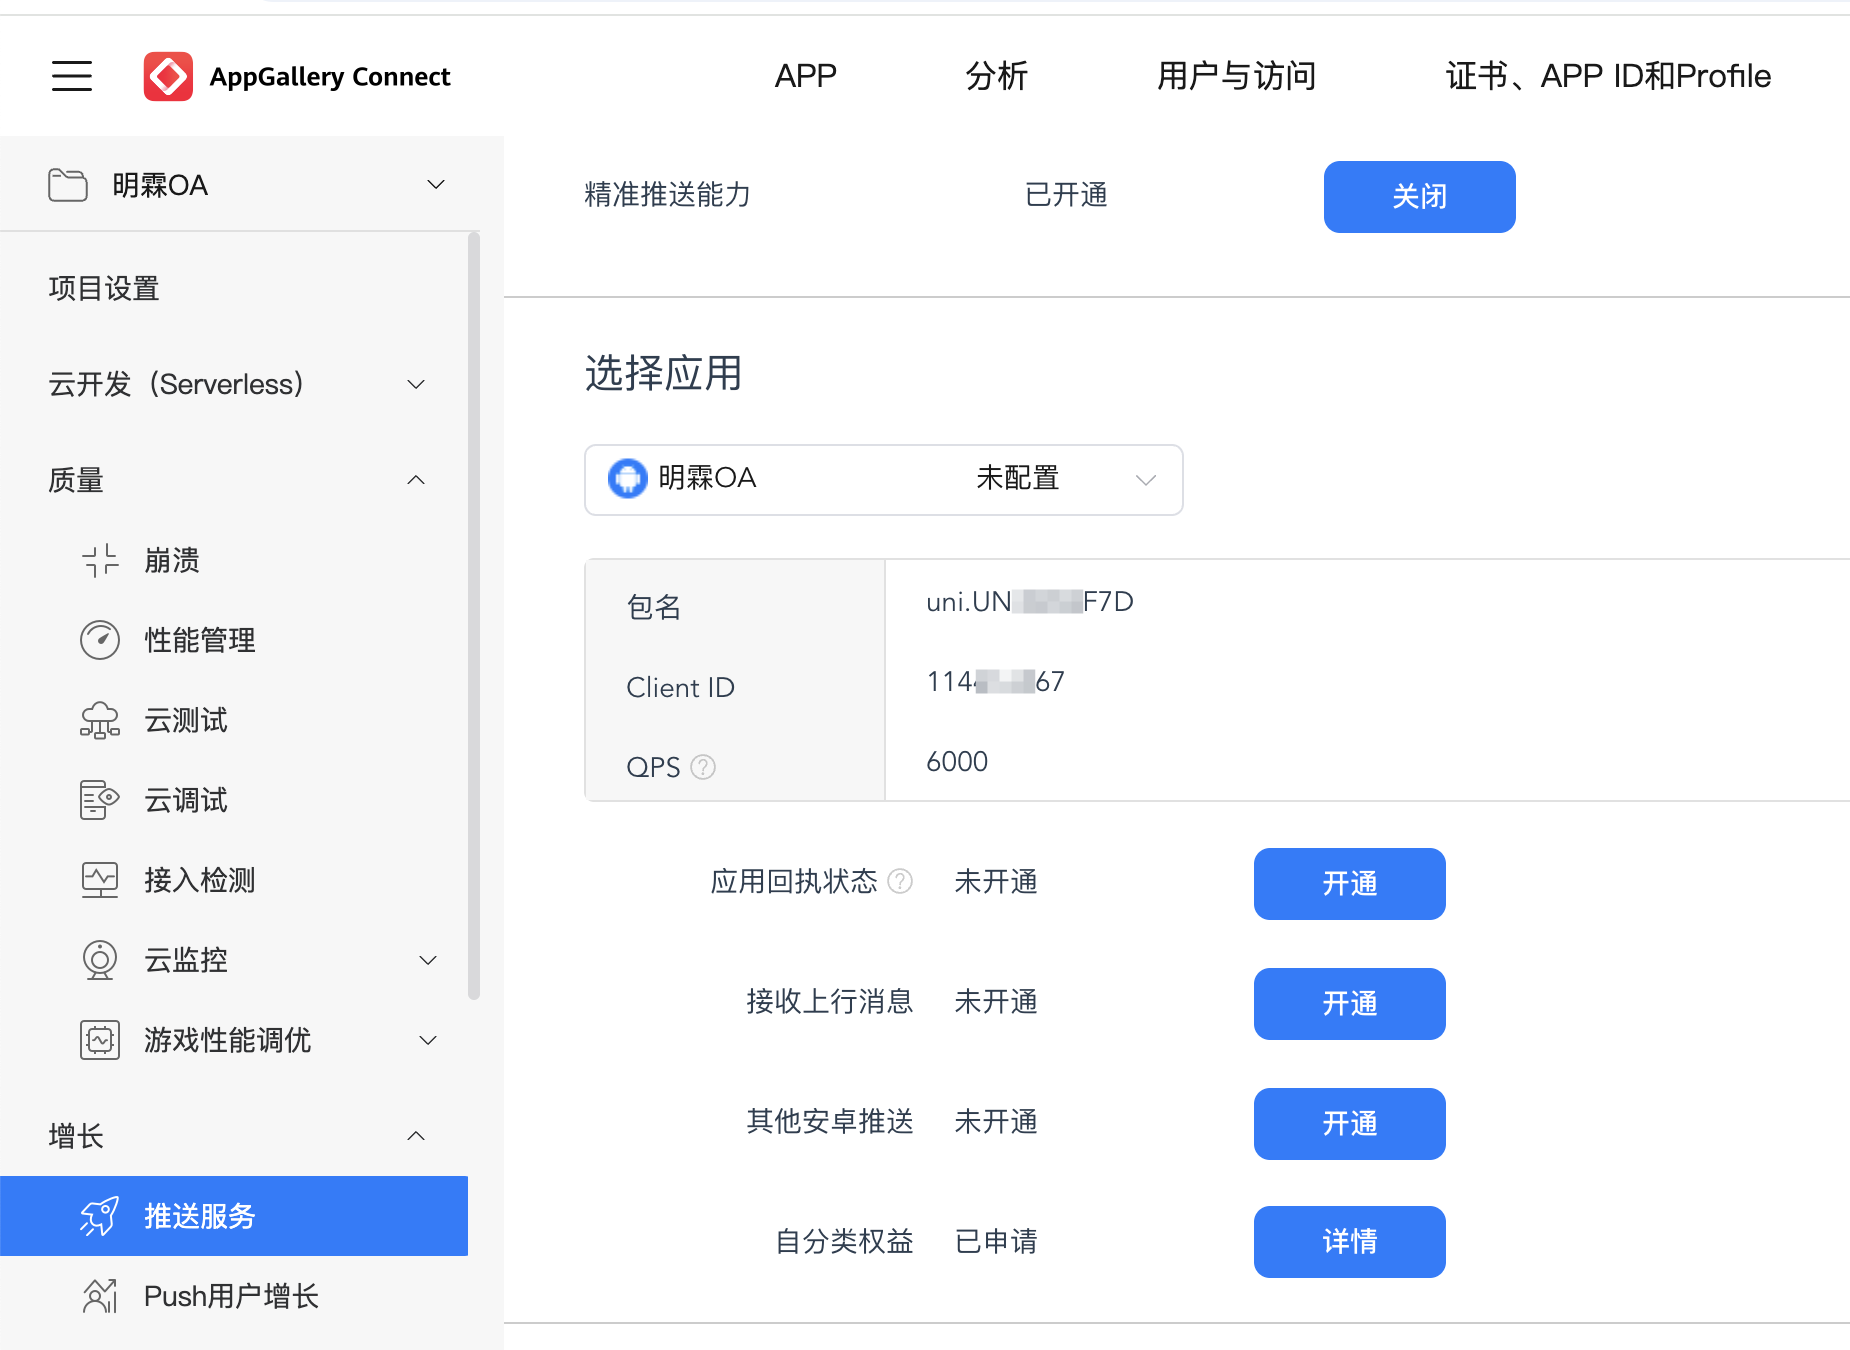Open 证书、APP ID和Profile tab
The height and width of the screenshot is (1350, 1850).
coord(1607,76)
